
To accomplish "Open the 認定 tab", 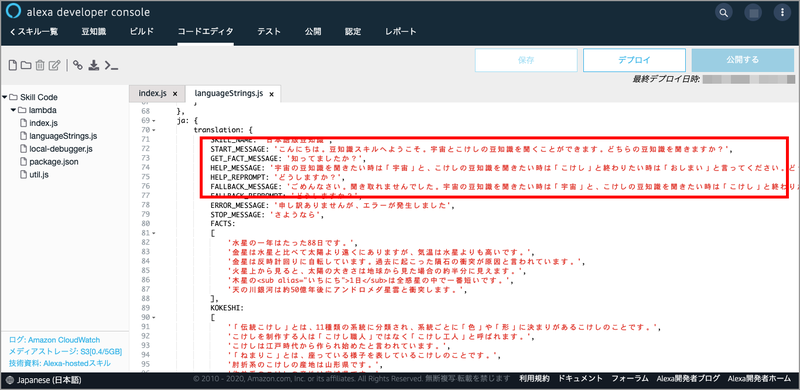I will coord(353,32).
